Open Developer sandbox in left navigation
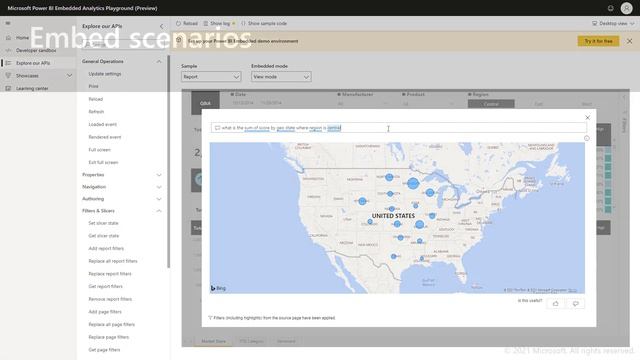The width and height of the screenshot is (640, 360). [x=36, y=50]
